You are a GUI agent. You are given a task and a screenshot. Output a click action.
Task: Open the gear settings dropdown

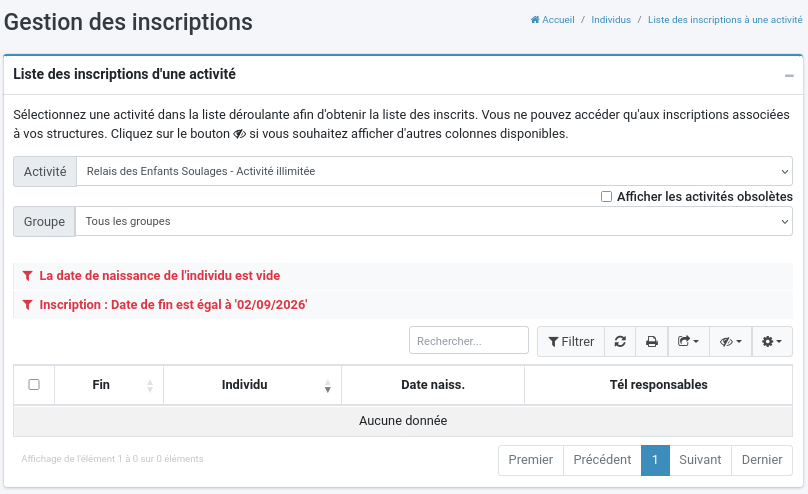(772, 342)
